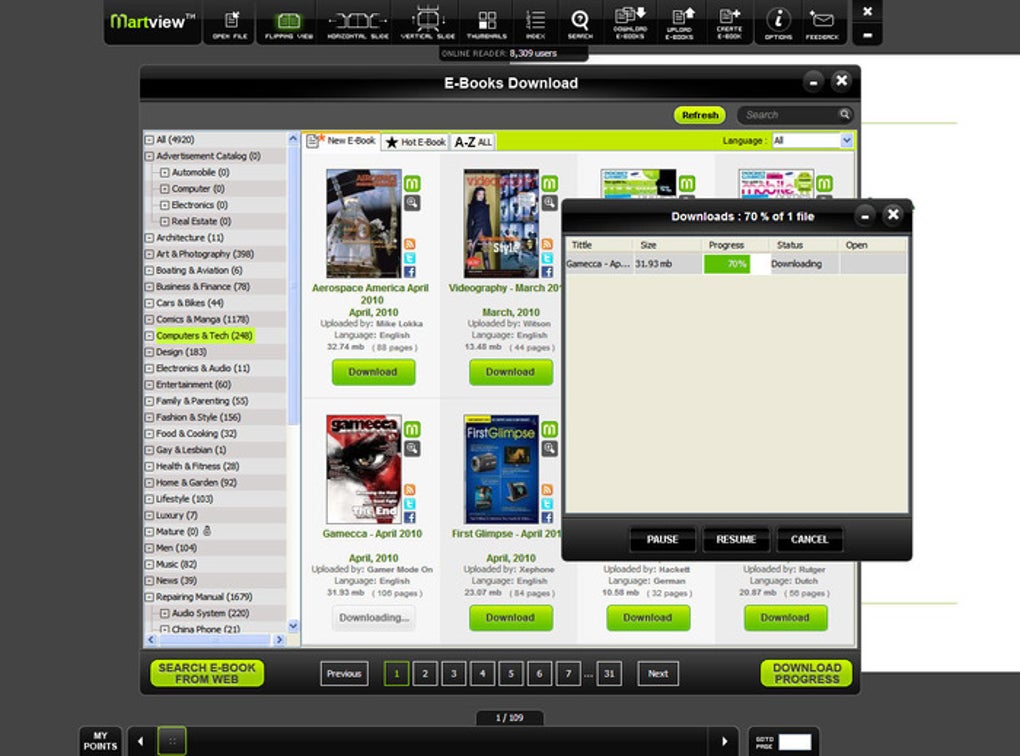Click the Next page button
Viewport: 1020px width, 756px height.
click(x=658, y=673)
